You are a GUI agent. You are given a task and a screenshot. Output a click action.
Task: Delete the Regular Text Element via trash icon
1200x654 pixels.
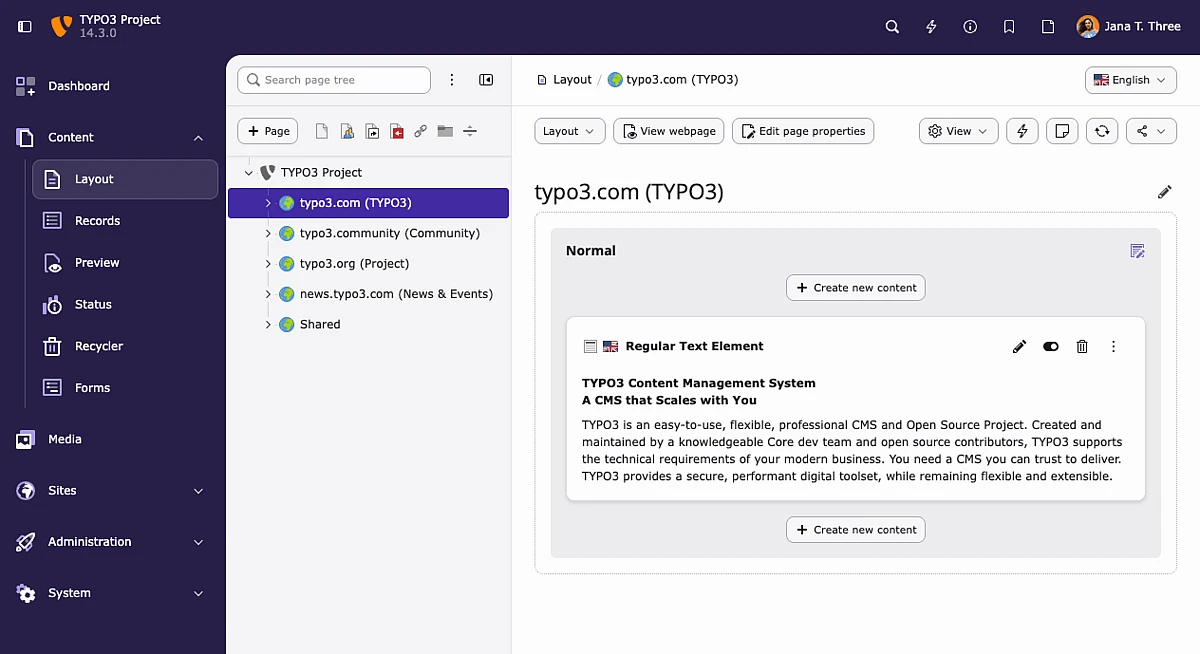coord(1081,347)
